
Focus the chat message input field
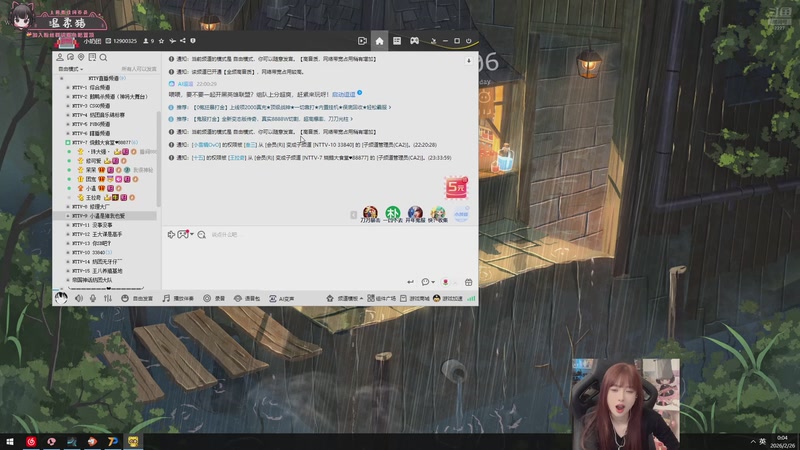pos(319,254)
